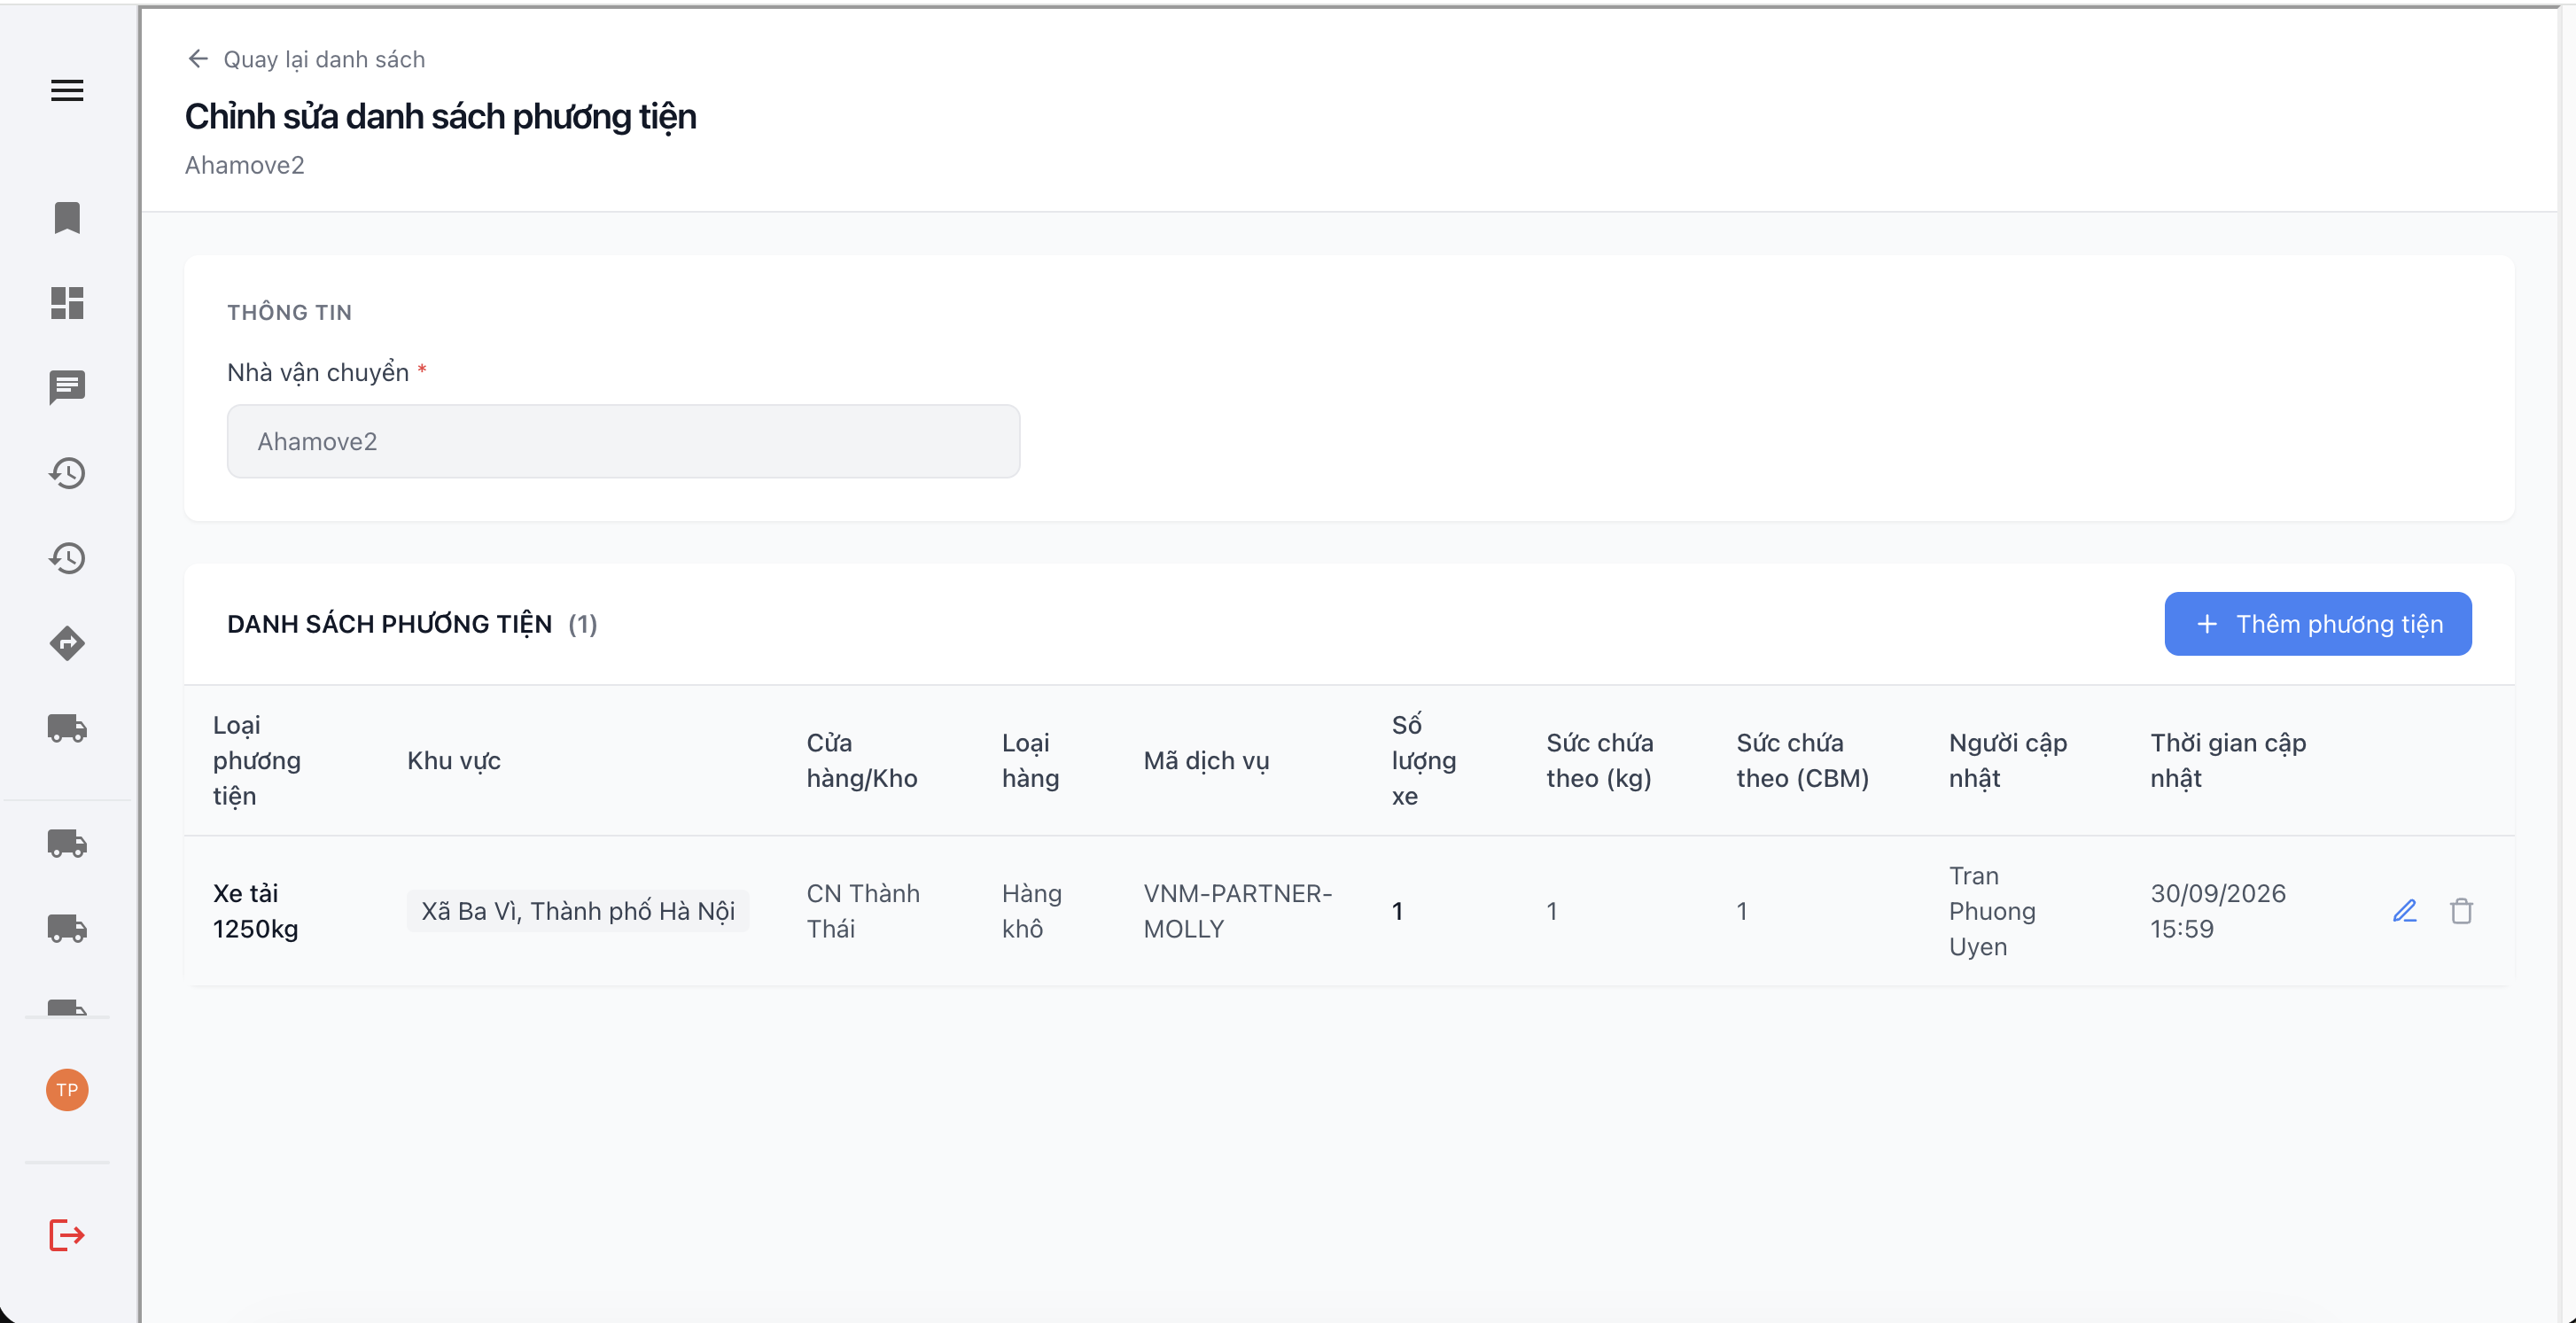Click the back arrow icon beside Quay lại danh sách
The height and width of the screenshot is (1323, 2576).
click(x=198, y=59)
